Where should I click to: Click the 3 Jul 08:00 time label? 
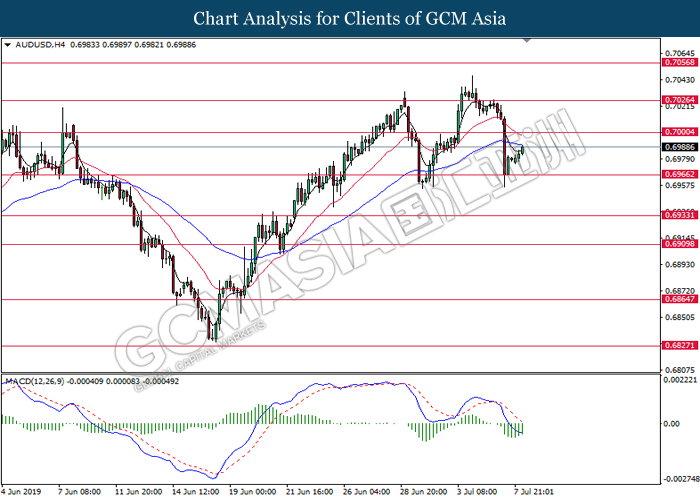[477, 492]
